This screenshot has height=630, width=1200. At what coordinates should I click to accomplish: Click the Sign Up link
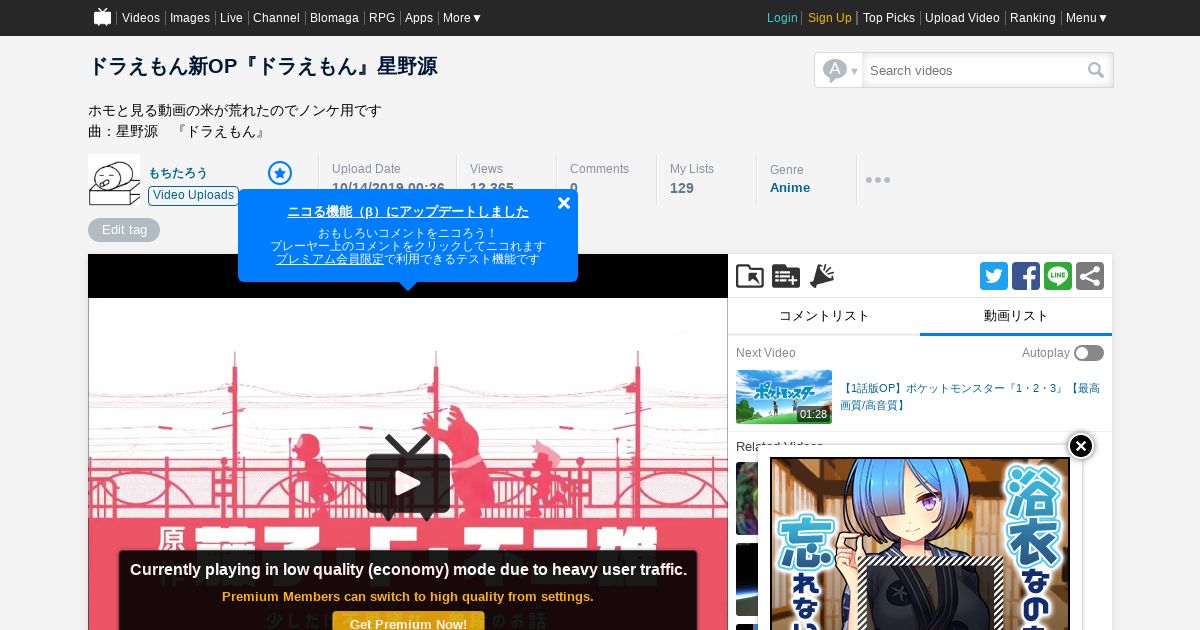(x=830, y=18)
